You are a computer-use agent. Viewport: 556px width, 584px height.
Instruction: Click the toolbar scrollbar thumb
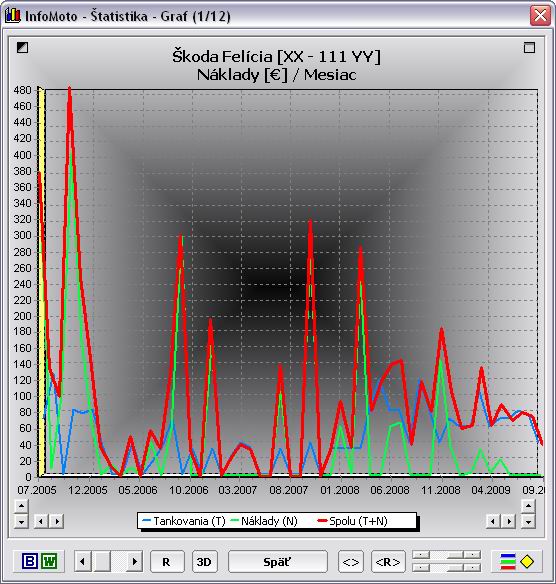pyautogui.click(x=101, y=561)
